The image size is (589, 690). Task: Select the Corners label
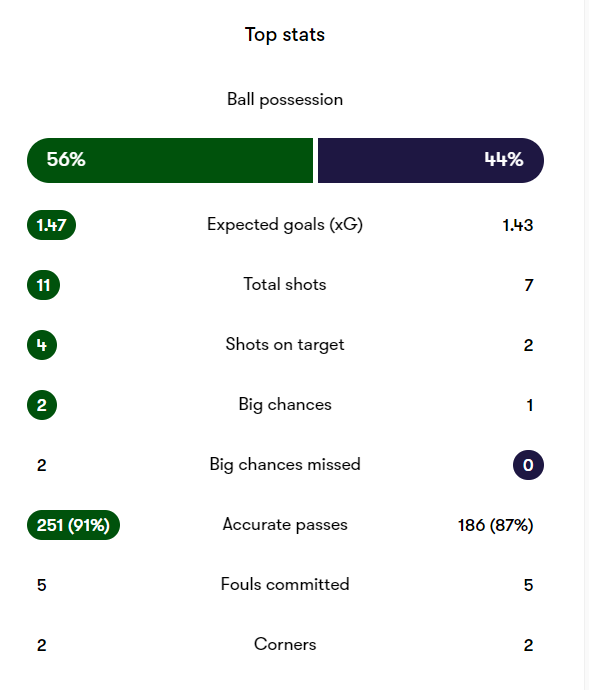pyautogui.click(x=285, y=644)
